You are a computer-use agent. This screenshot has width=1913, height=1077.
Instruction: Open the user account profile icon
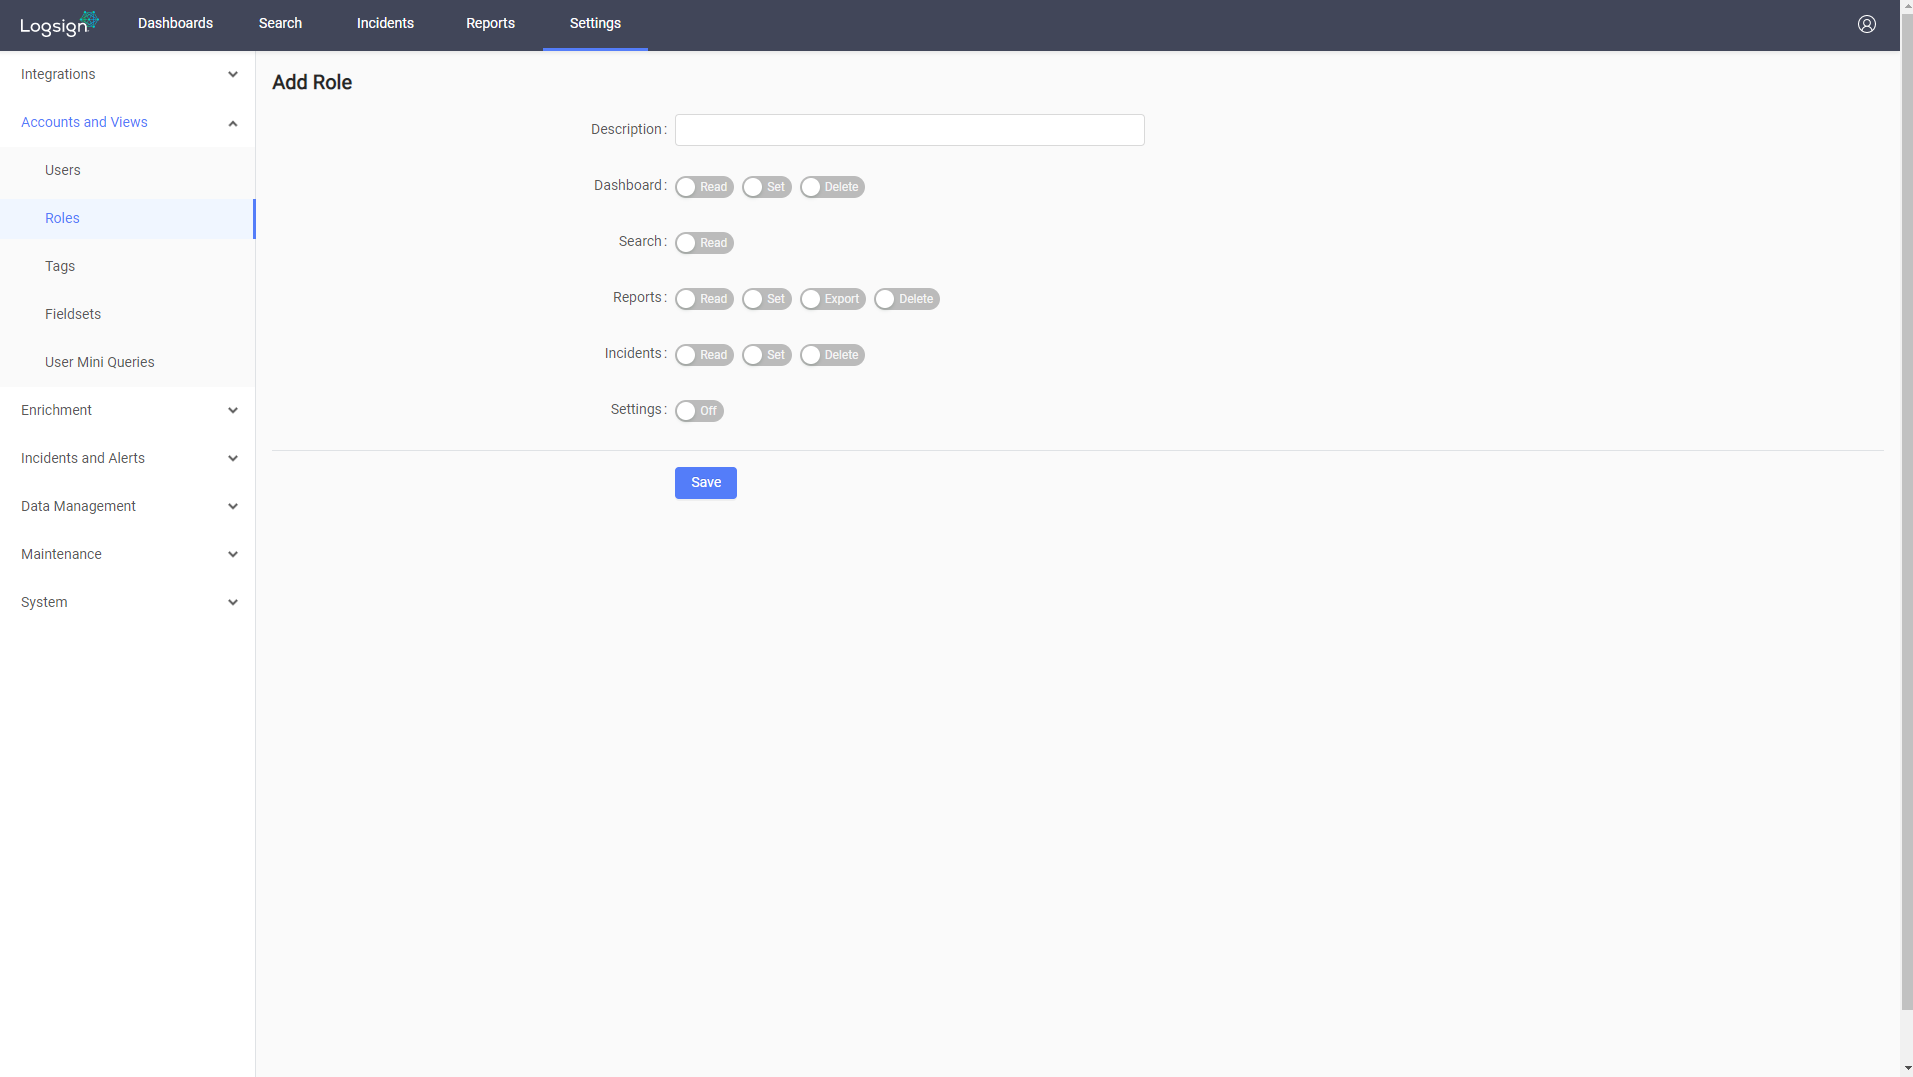(x=1866, y=24)
